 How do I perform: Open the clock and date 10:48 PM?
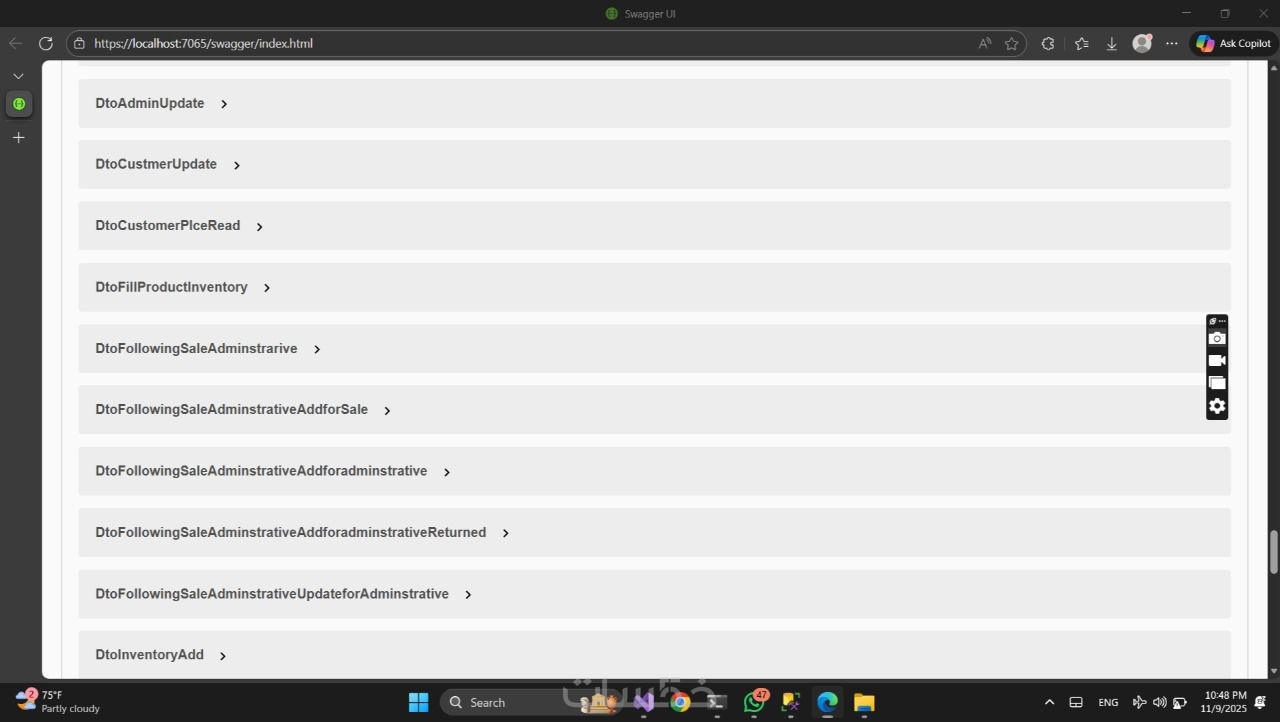coord(1225,702)
